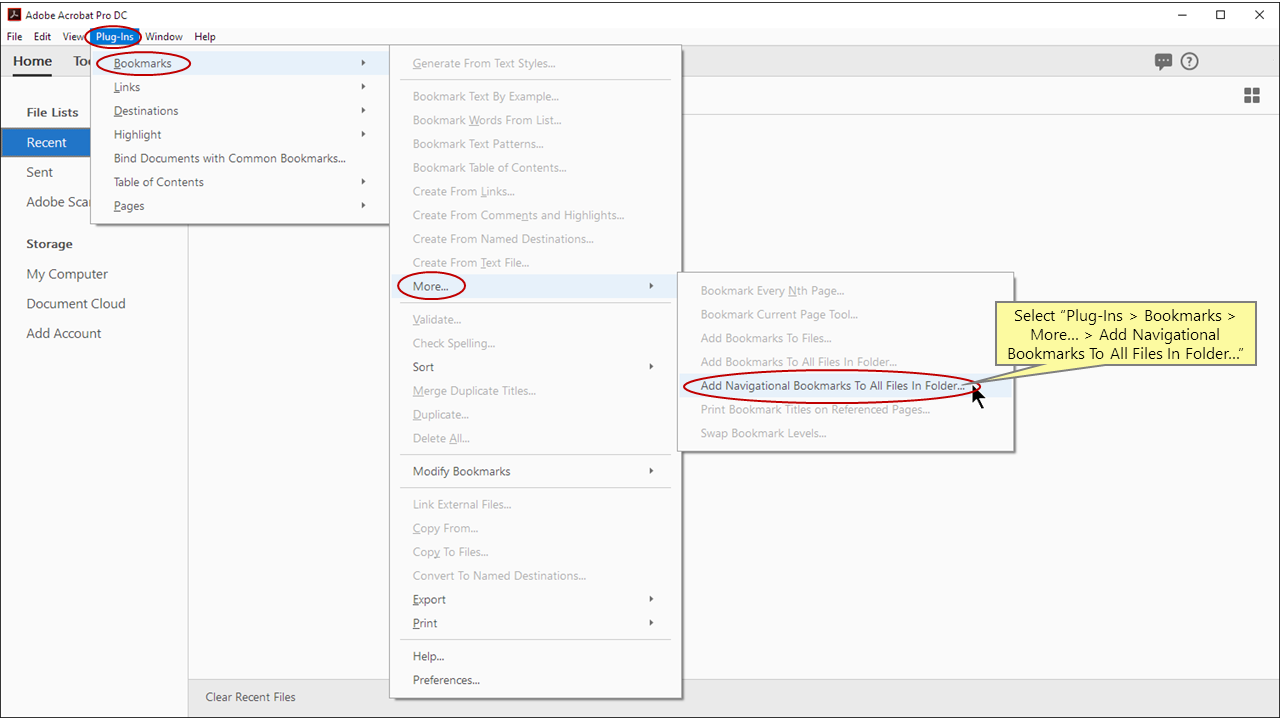The width and height of the screenshot is (1280, 720).
Task: Expand the Export submenu
Action: (428, 599)
